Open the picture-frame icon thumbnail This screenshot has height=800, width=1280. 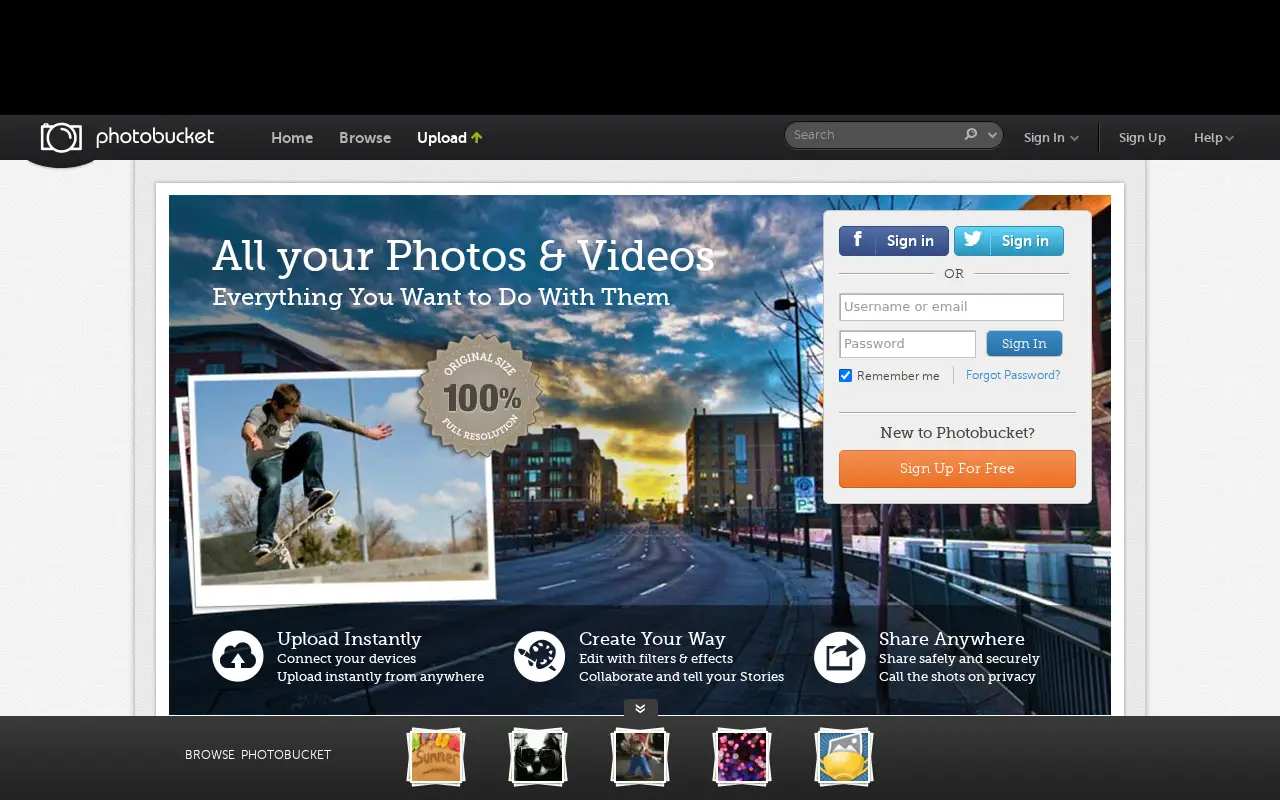coord(844,757)
